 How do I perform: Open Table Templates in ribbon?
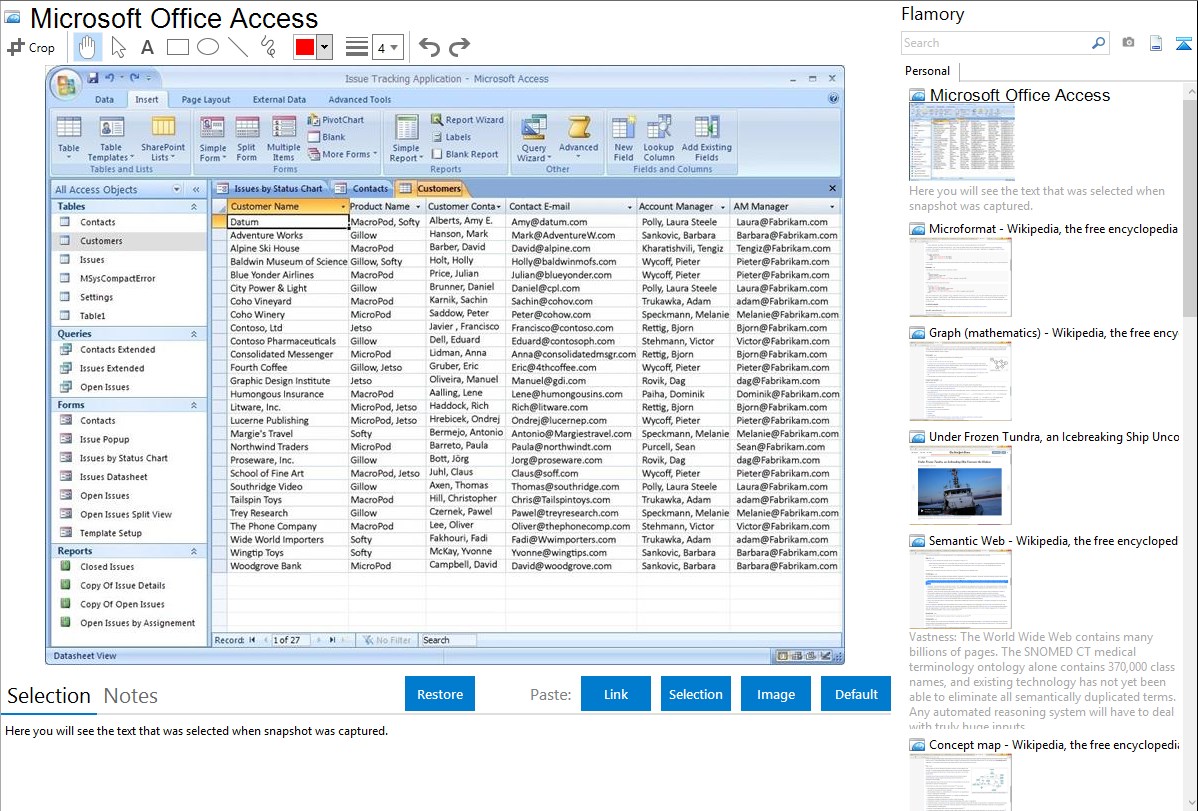click(111, 138)
